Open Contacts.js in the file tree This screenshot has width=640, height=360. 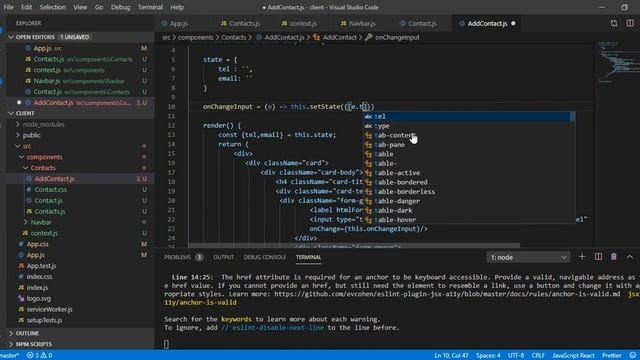pos(50,211)
